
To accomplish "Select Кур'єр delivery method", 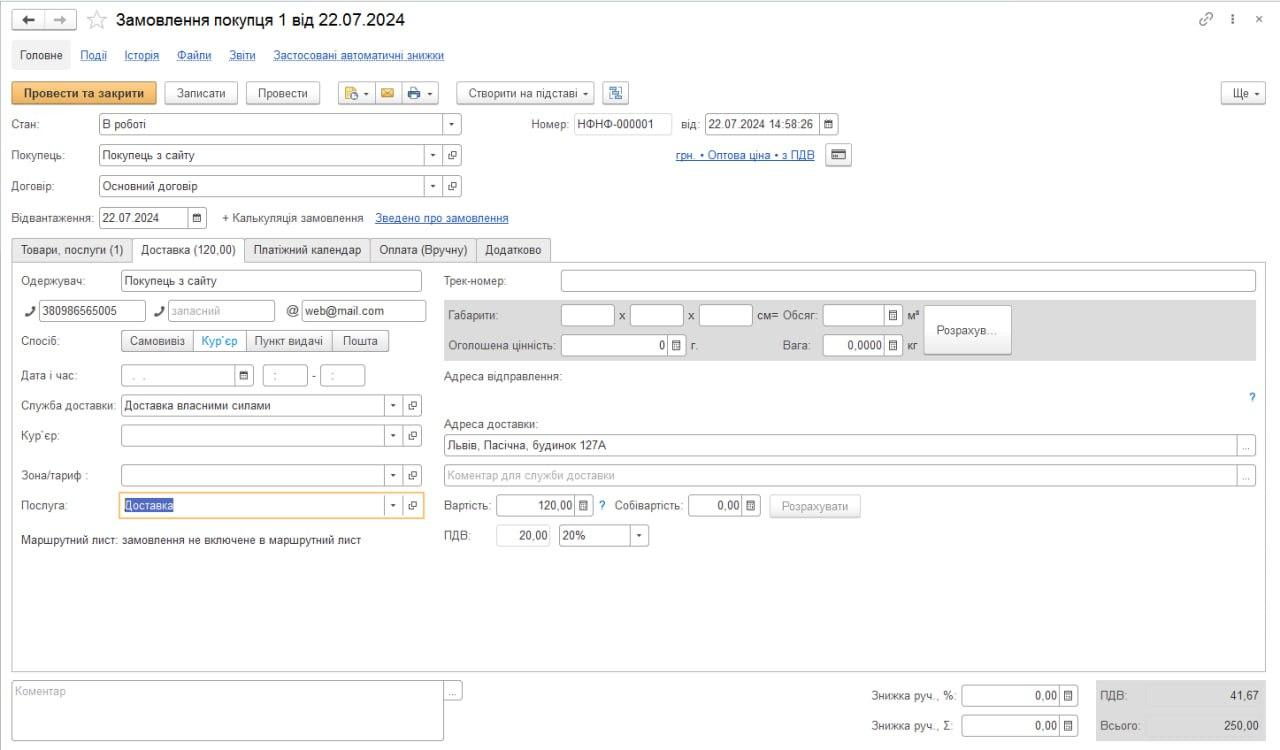I will click(x=219, y=341).
